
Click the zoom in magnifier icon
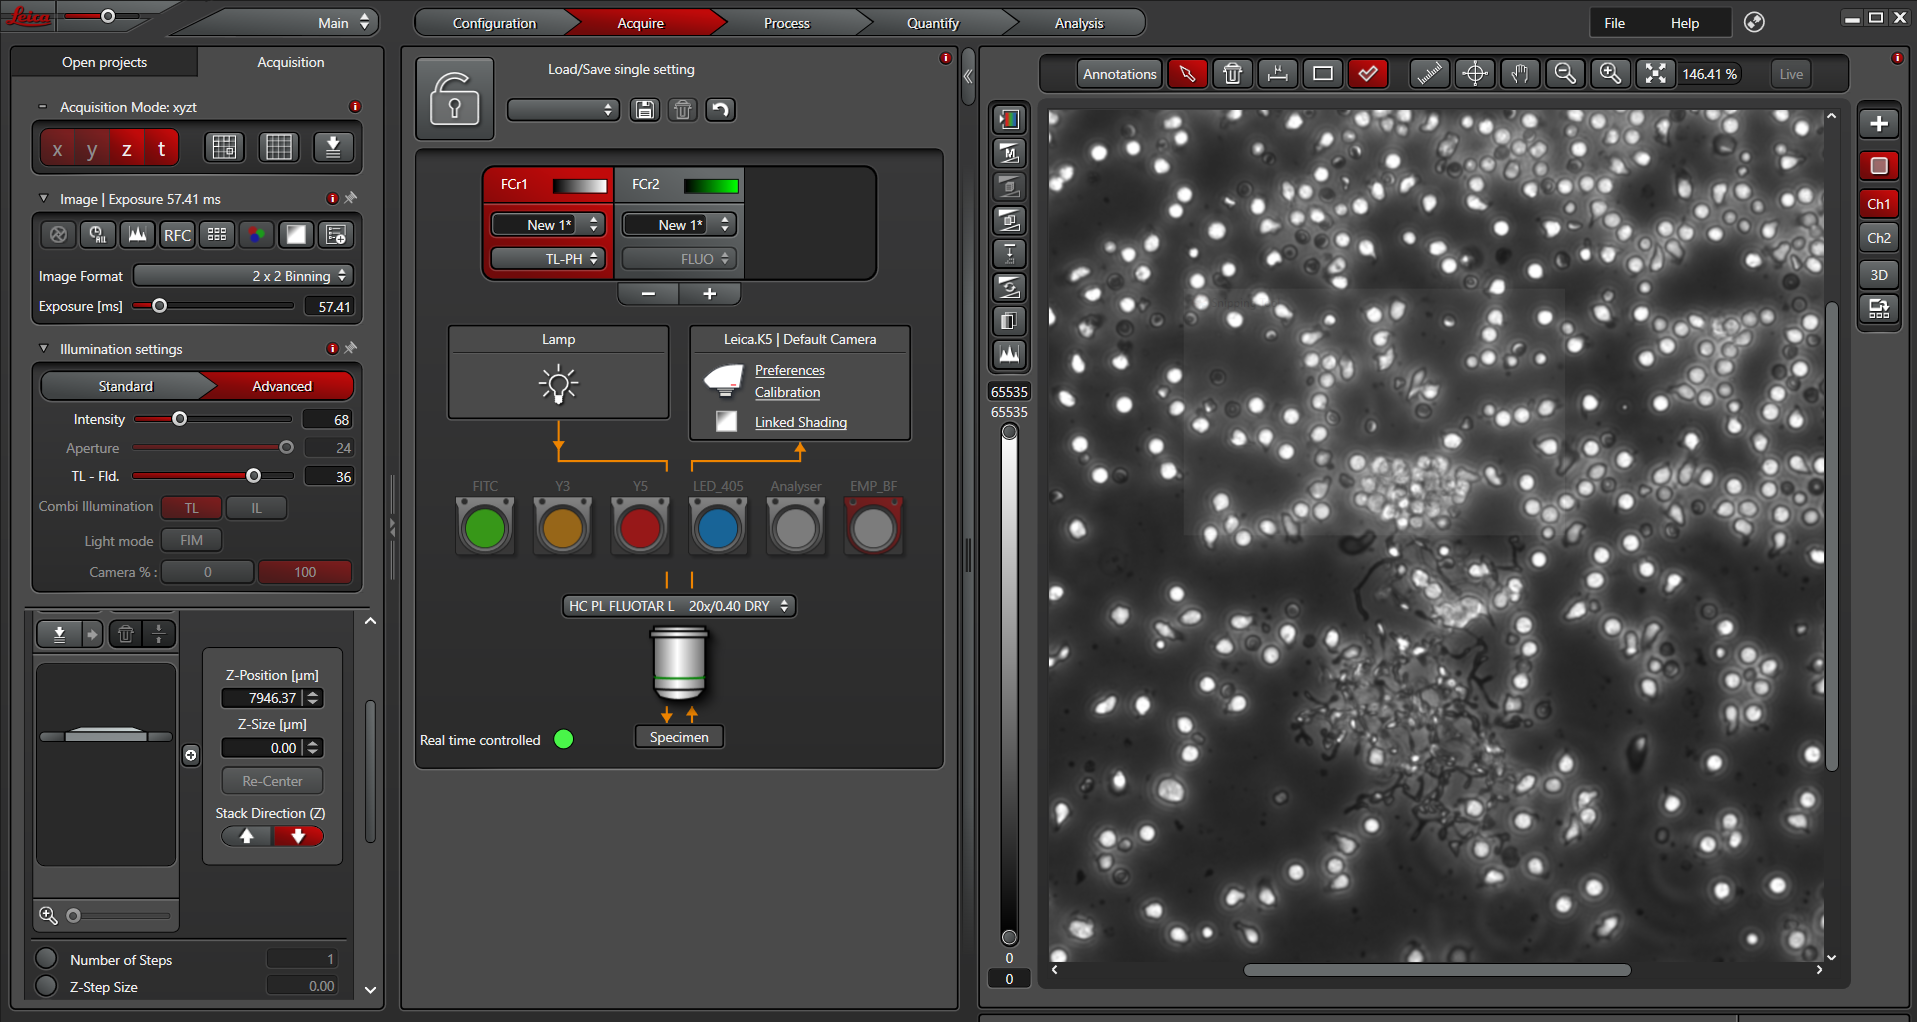point(1610,74)
